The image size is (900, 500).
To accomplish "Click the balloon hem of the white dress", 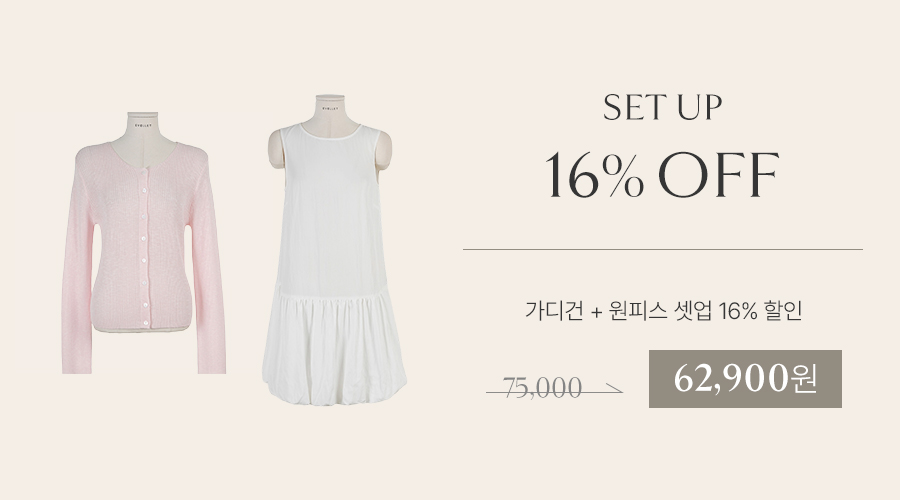I will tap(335, 350).
